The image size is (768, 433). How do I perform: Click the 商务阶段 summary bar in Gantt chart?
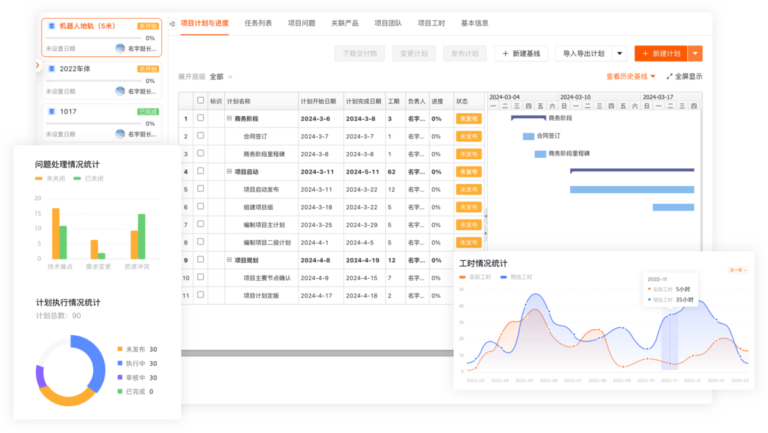click(528, 118)
